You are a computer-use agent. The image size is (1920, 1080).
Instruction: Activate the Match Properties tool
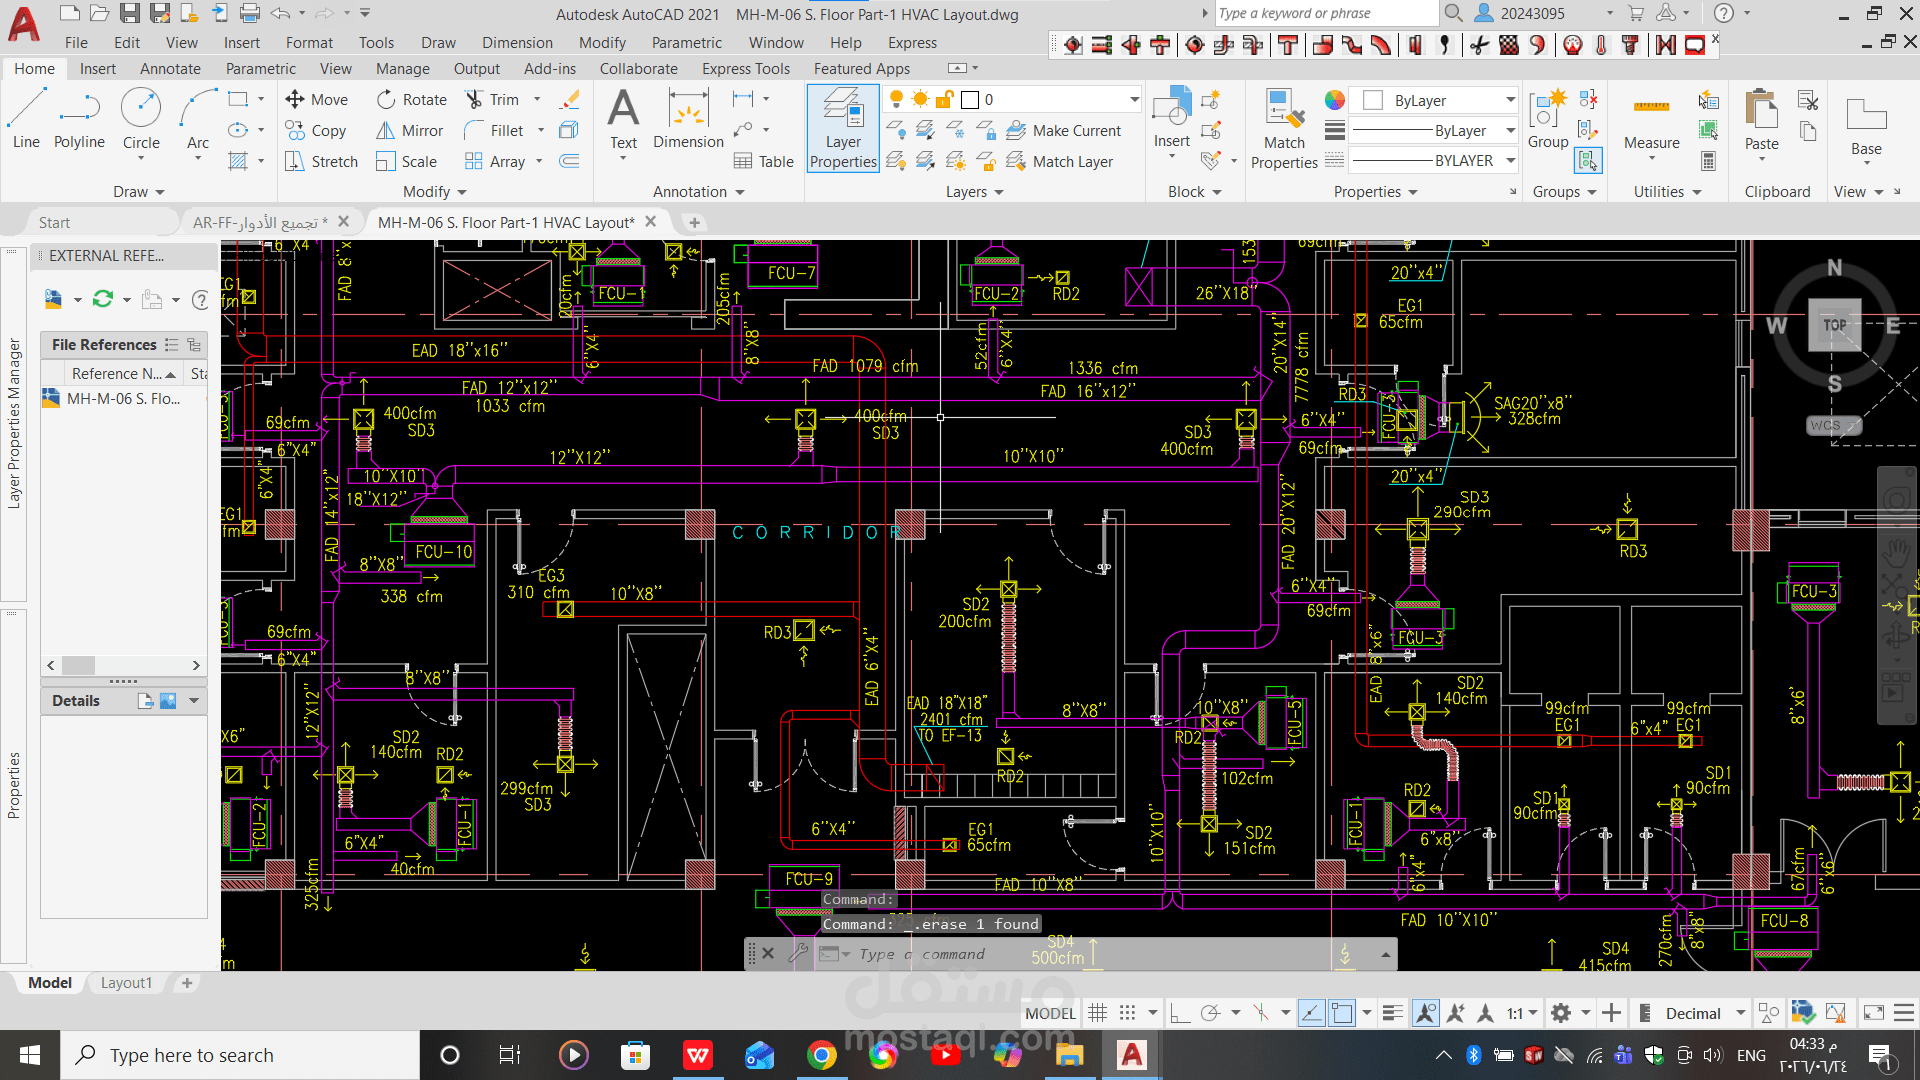click(1284, 128)
